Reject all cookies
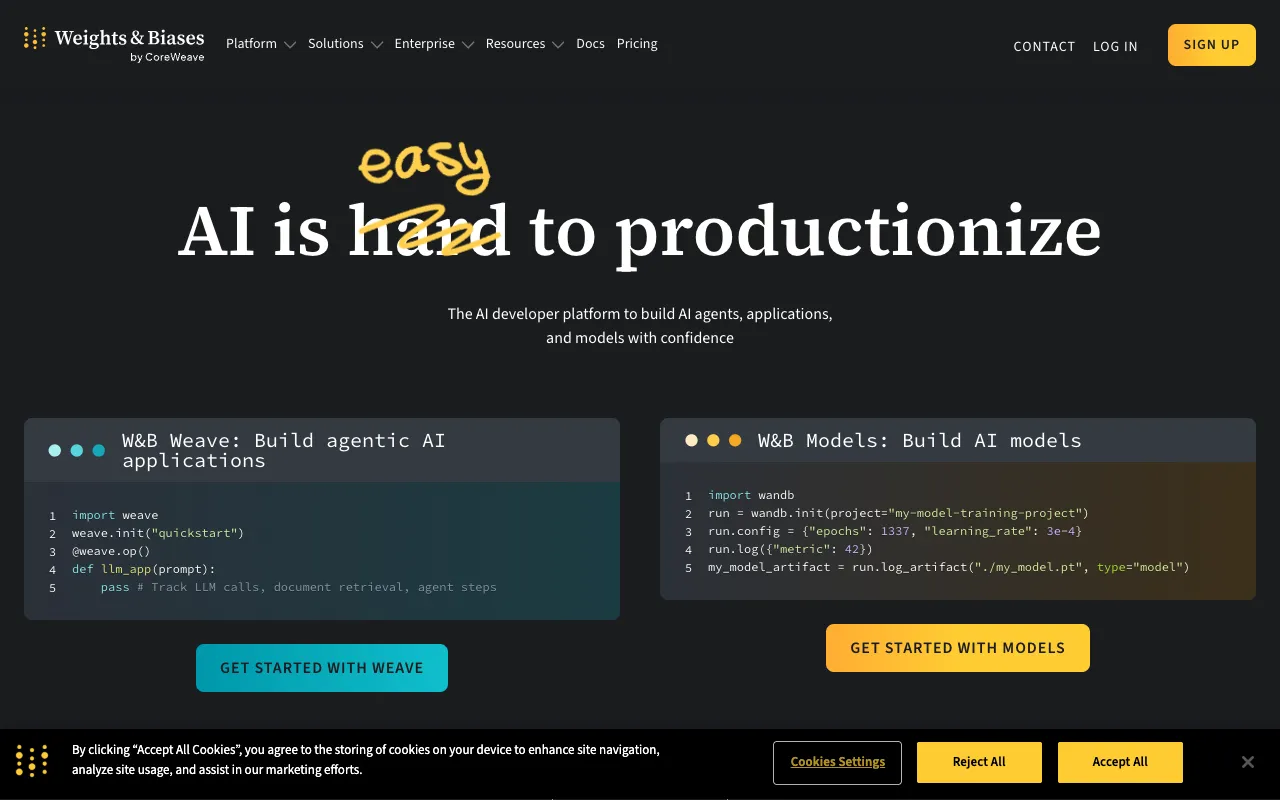Screen dimensions: 1280x800 point(979,762)
